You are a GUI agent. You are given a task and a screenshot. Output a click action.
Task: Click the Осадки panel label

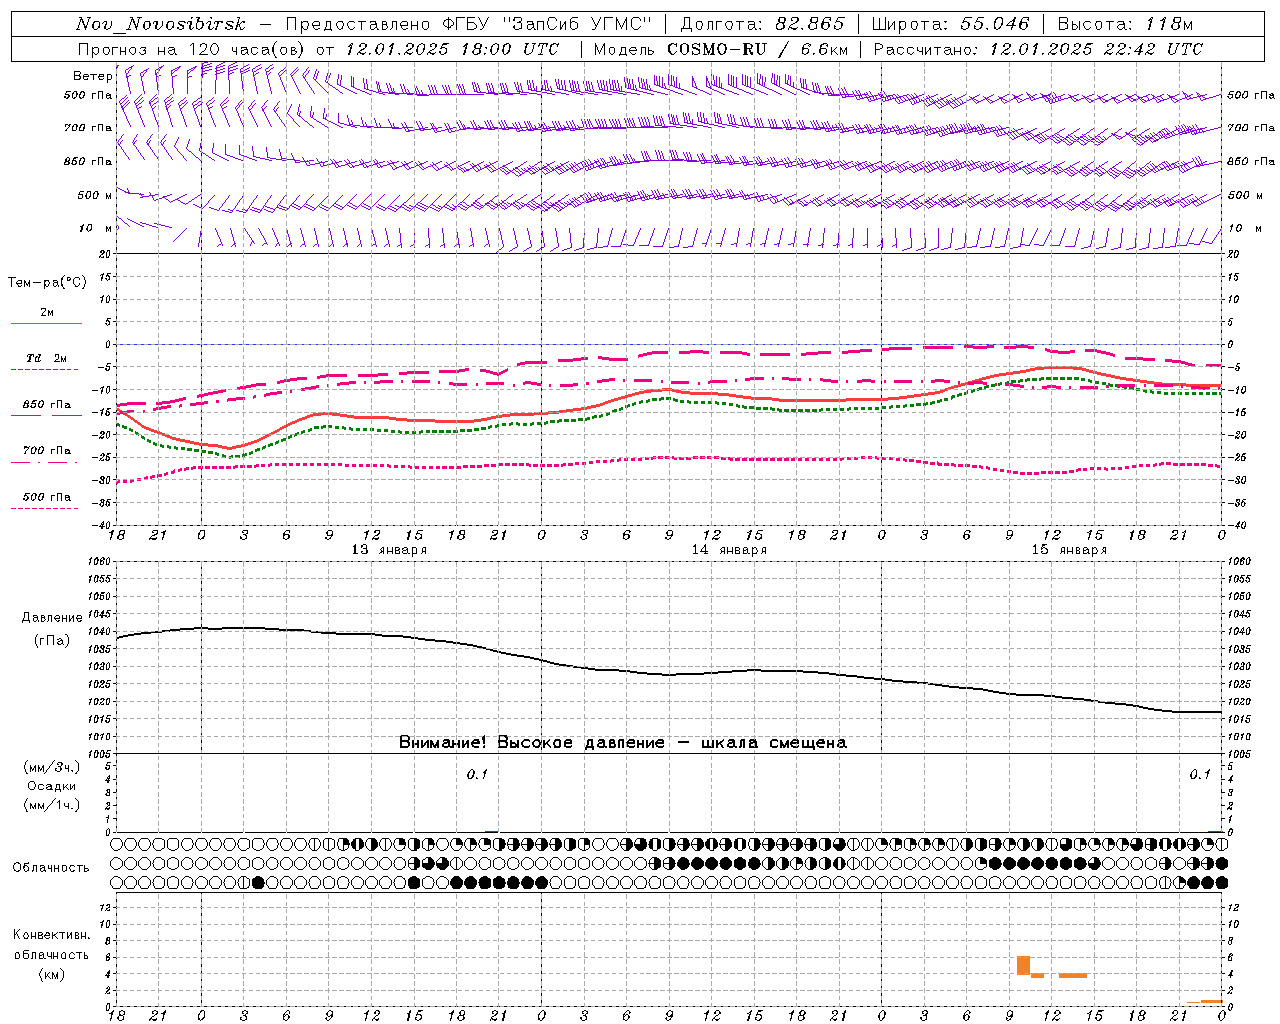tap(52, 786)
